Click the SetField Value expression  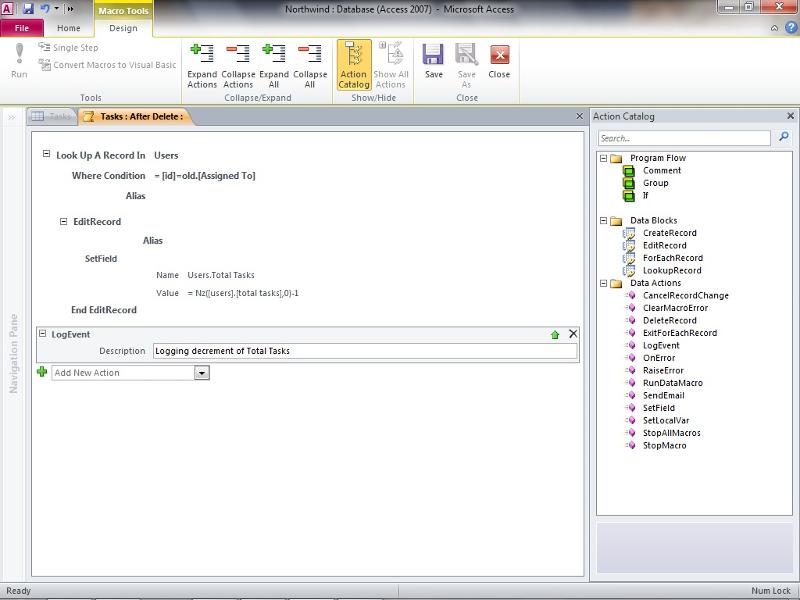(x=243, y=293)
